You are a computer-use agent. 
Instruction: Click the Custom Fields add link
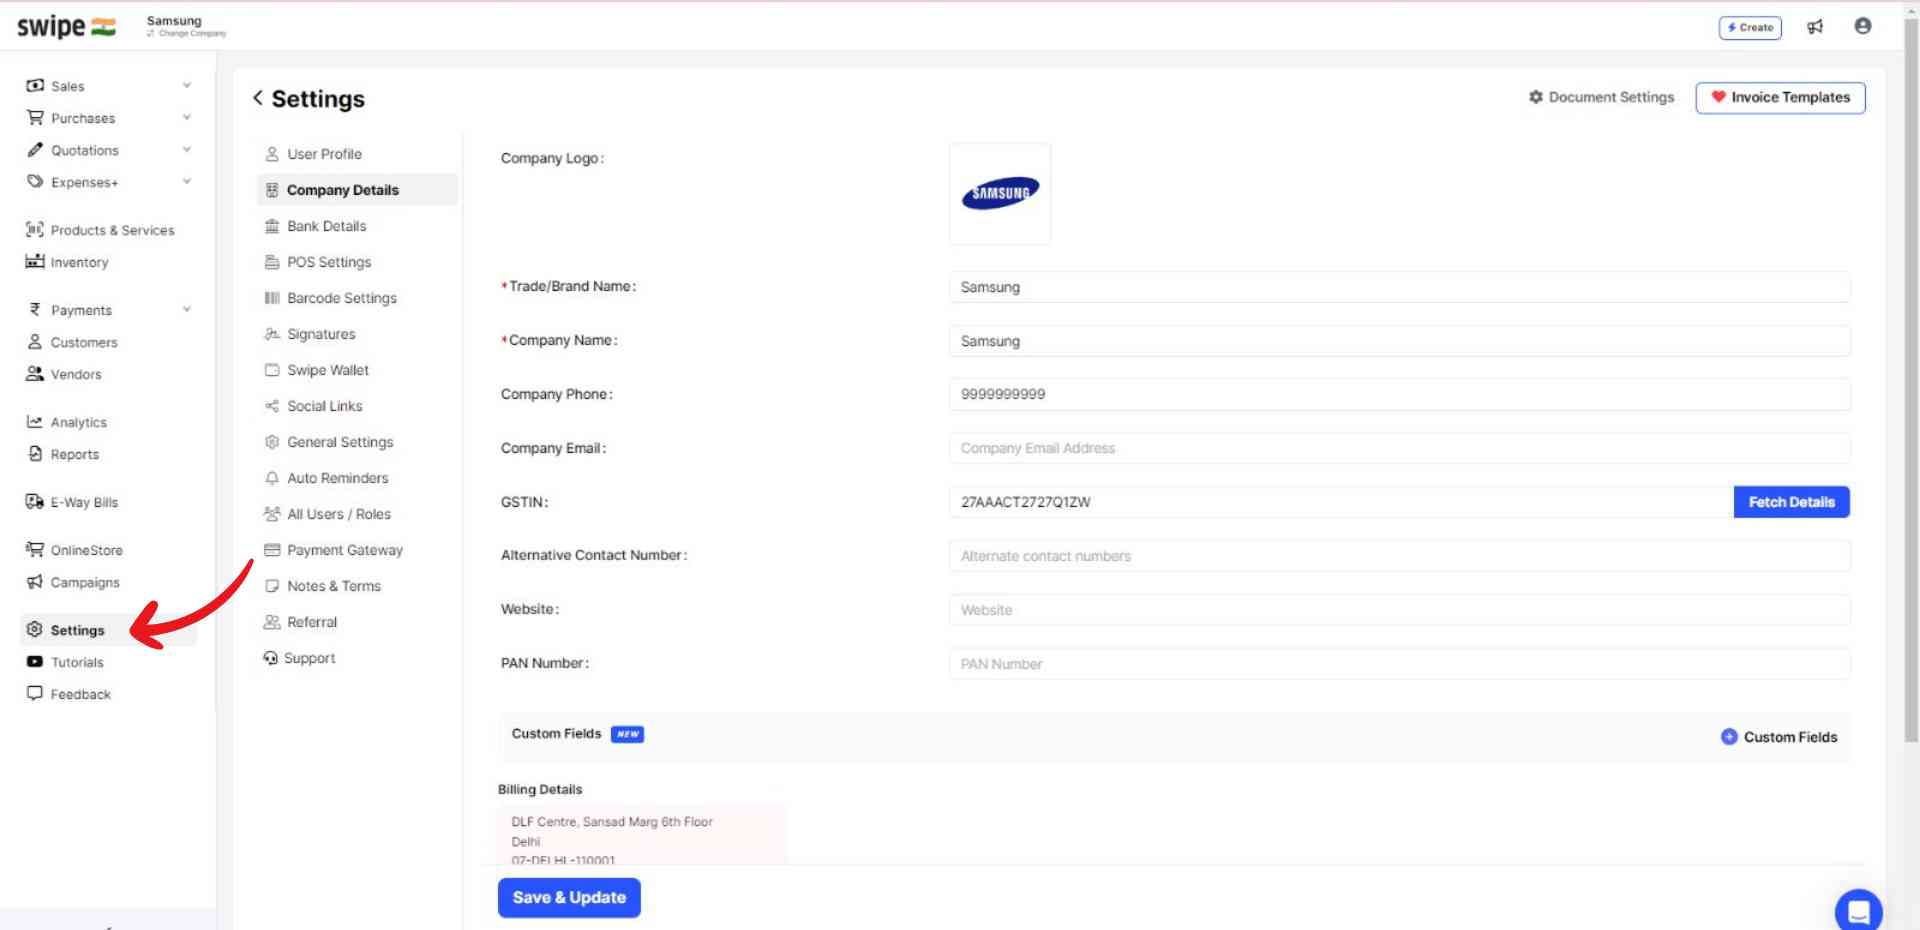coord(1779,737)
